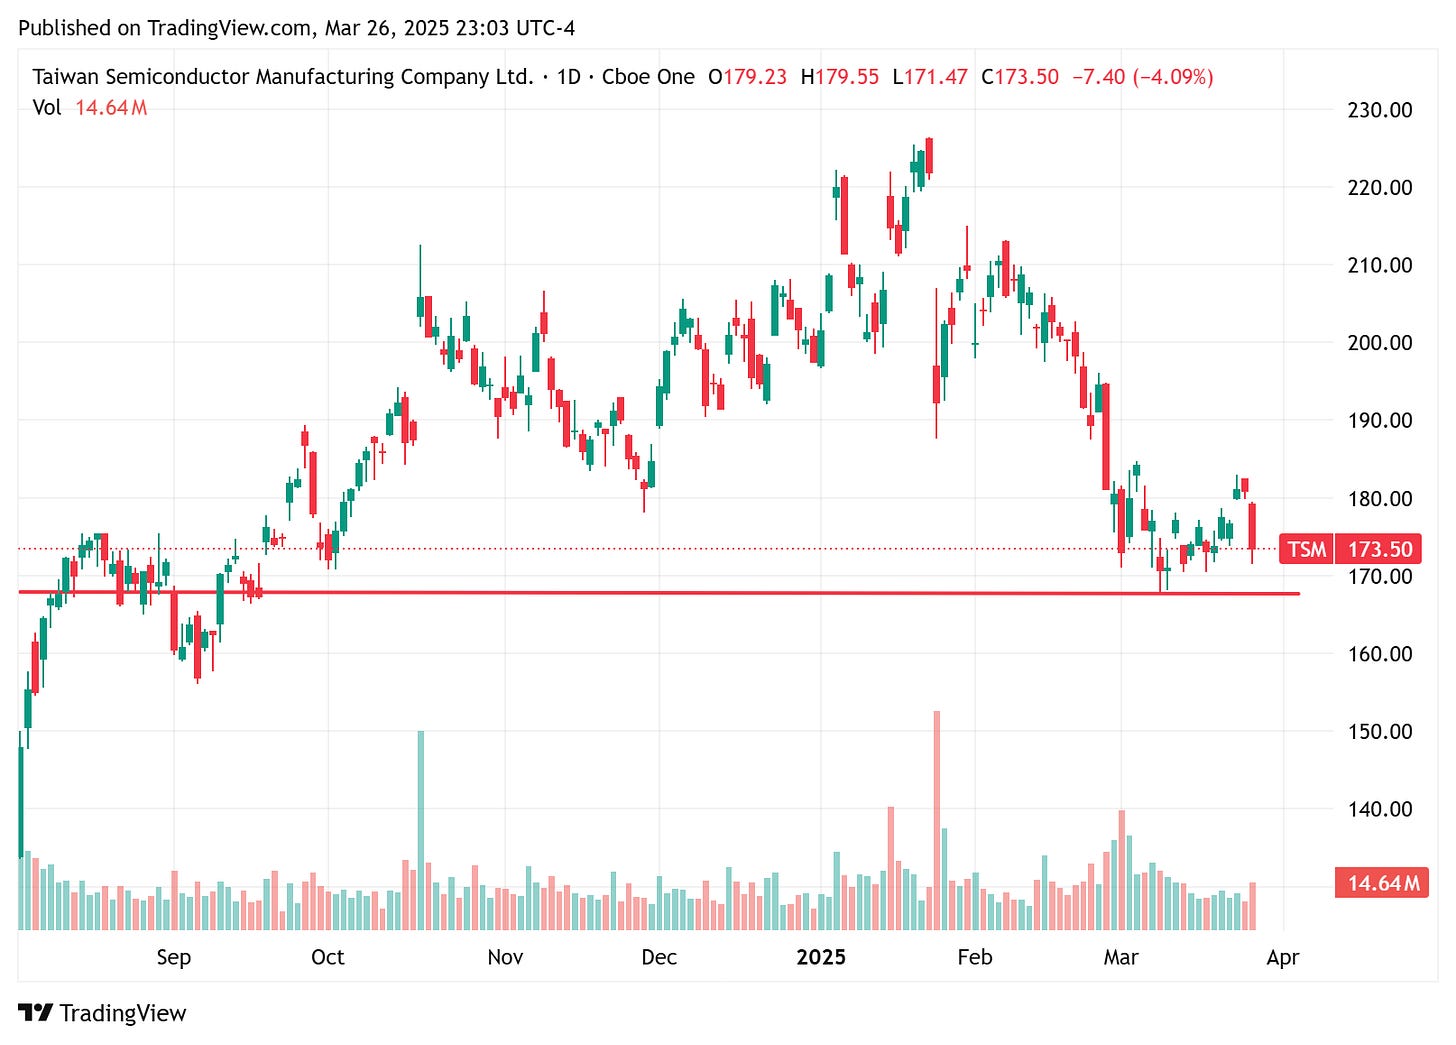Click the close value C173.50 in legend
The width and height of the screenshot is (1456, 1045).
click(1020, 76)
